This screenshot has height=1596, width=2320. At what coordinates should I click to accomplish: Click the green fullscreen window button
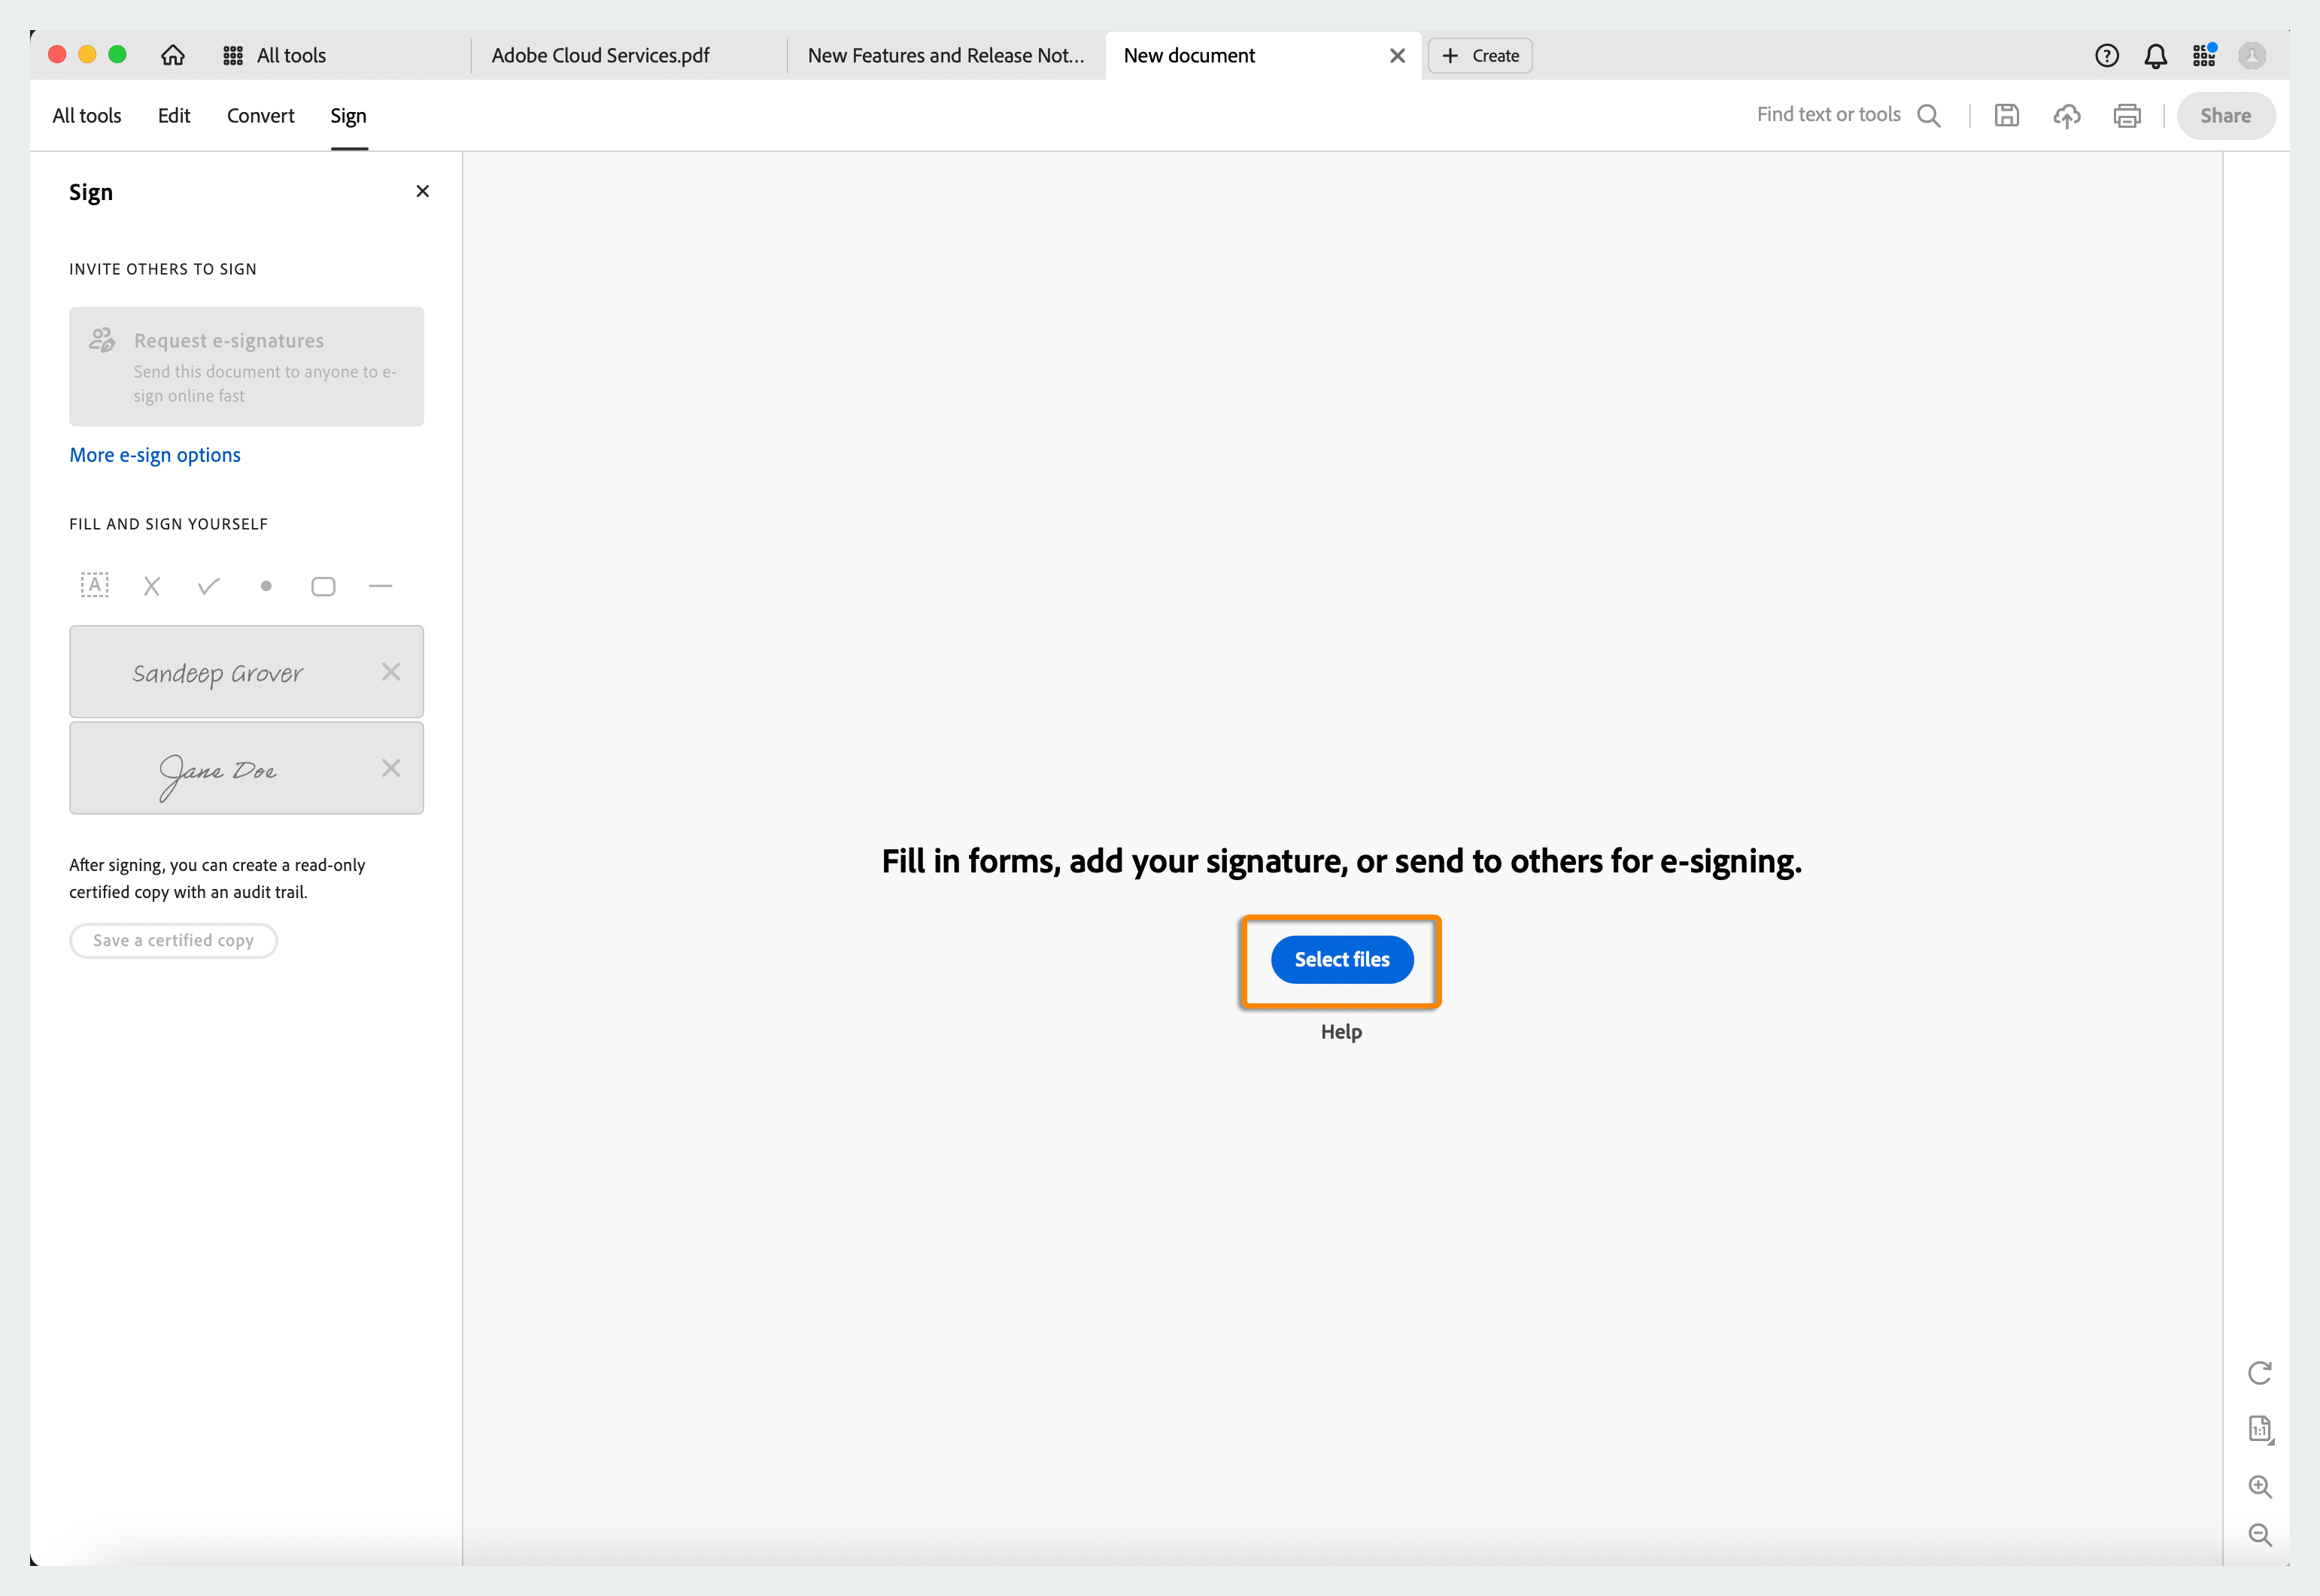pos(117,55)
